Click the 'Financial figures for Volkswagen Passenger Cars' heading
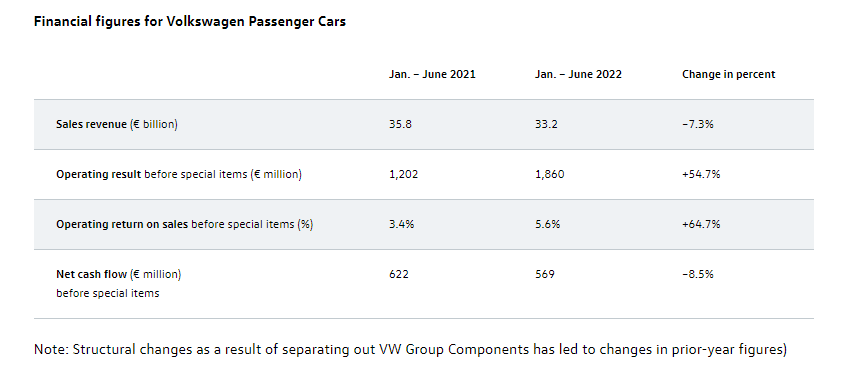844x384 pixels. click(190, 22)
